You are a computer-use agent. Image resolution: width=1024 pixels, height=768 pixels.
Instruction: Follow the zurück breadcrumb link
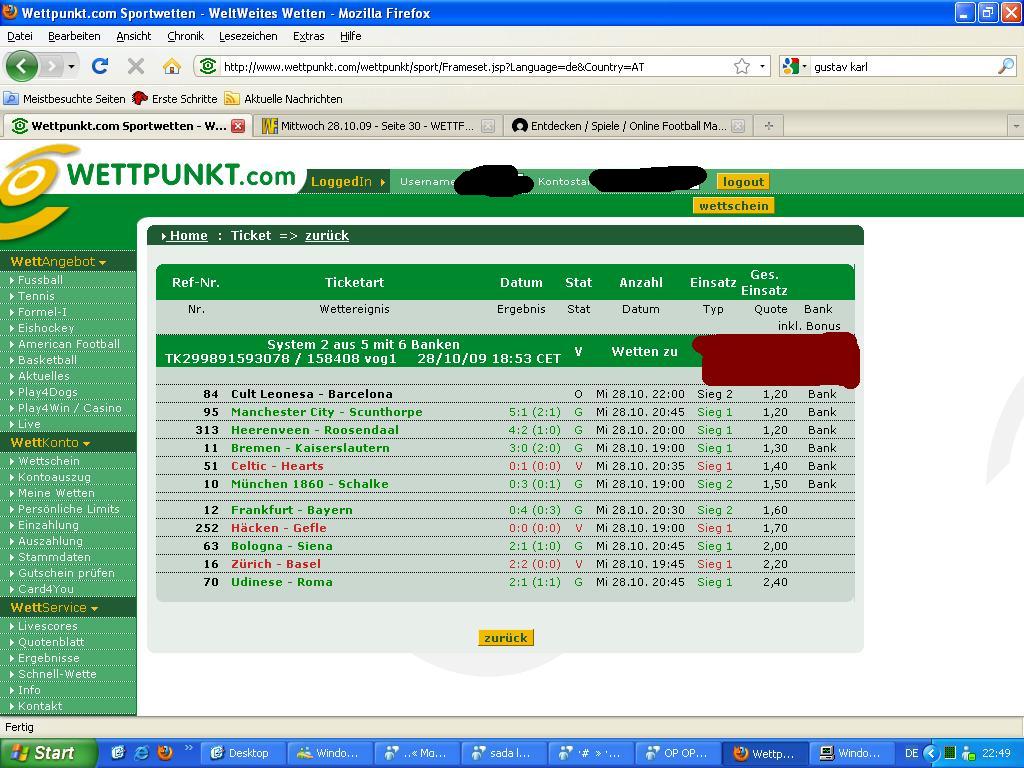(x=327, y=236)
